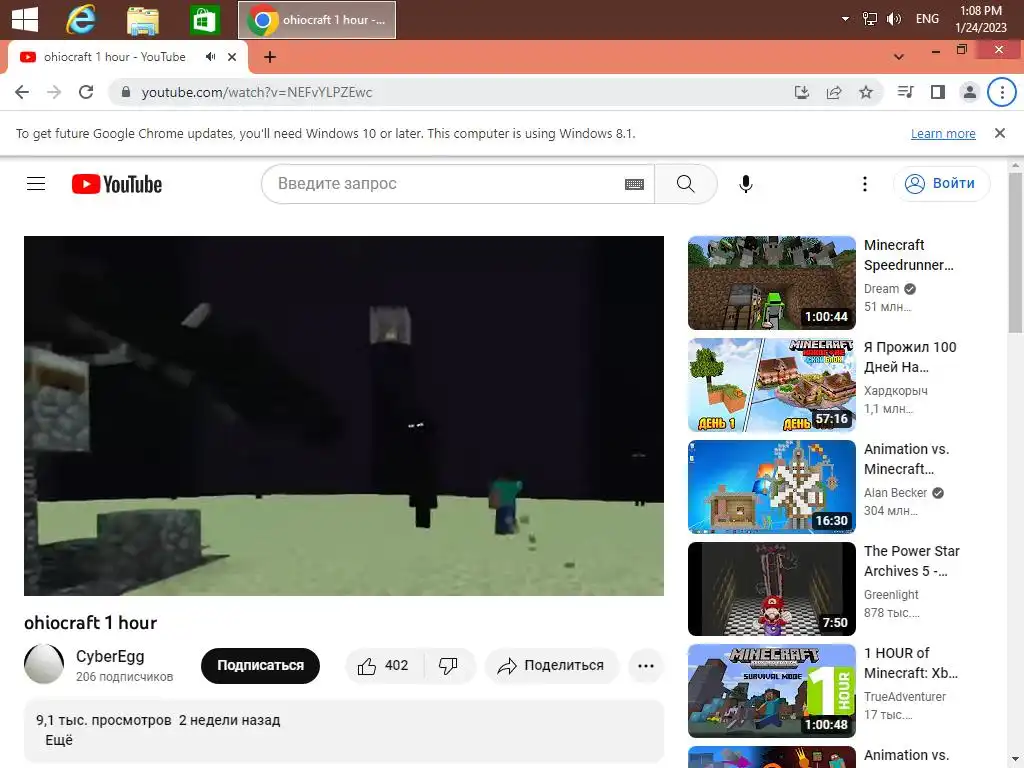1024x768 pixels.
Task: Open the network tray icon
Action: pyautogui.click(x=870, y=19)
